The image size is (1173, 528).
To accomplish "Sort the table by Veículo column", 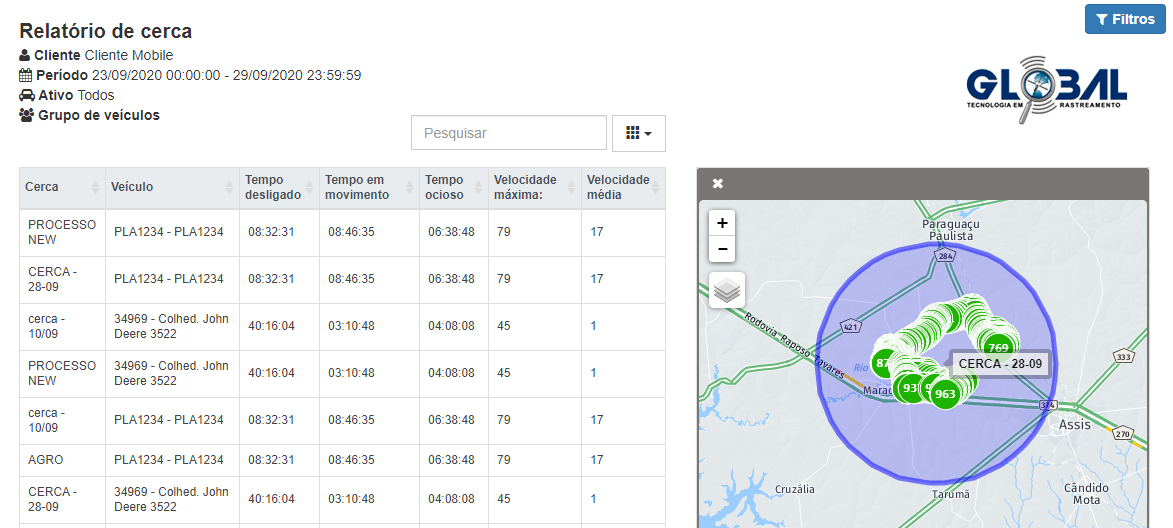I will tap(170, 187).
